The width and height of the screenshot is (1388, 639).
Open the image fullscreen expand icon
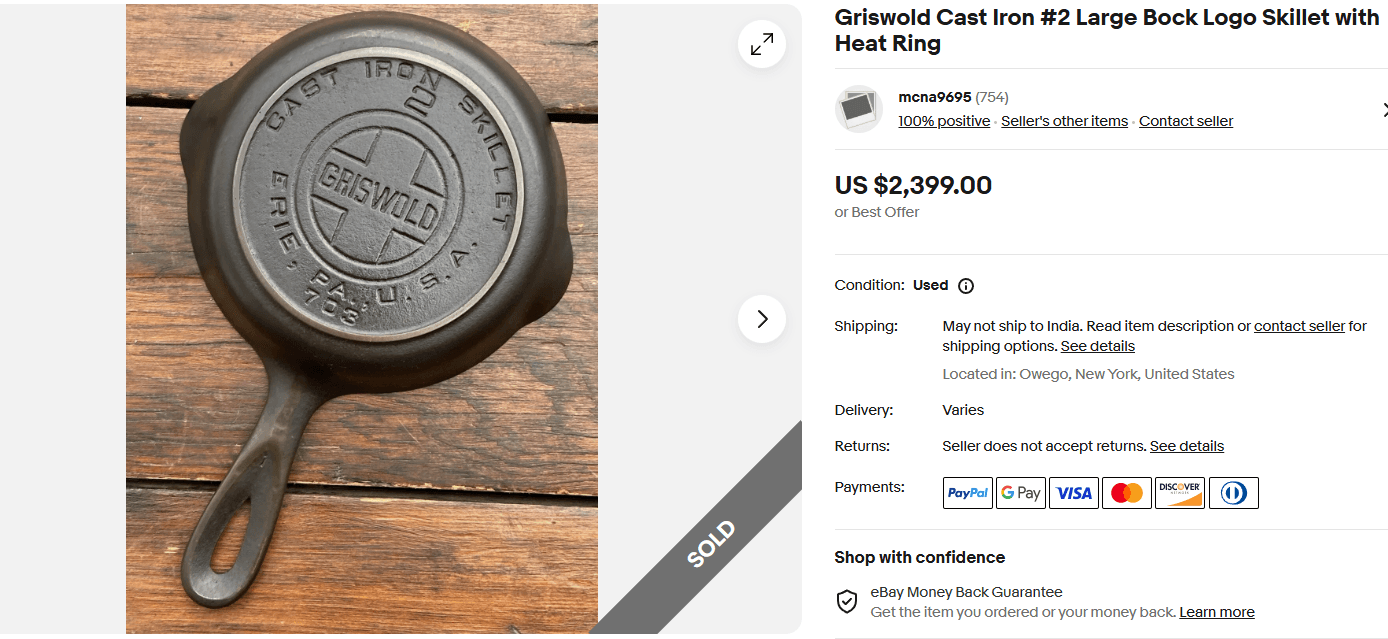click(x=761, y=44)
